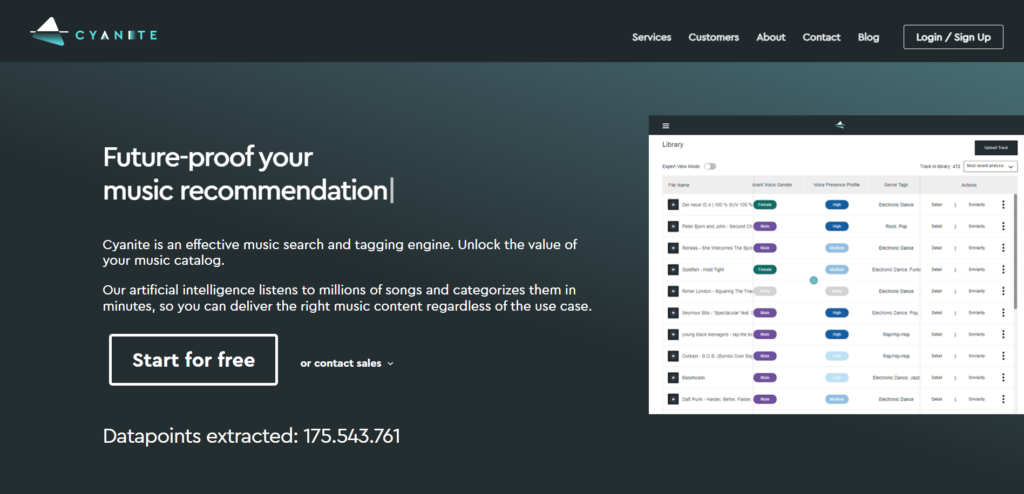Viewport: 1024px width, 494px height.
Task: Play the Goldfish - Hold Tight track
Action: point(673,269)
